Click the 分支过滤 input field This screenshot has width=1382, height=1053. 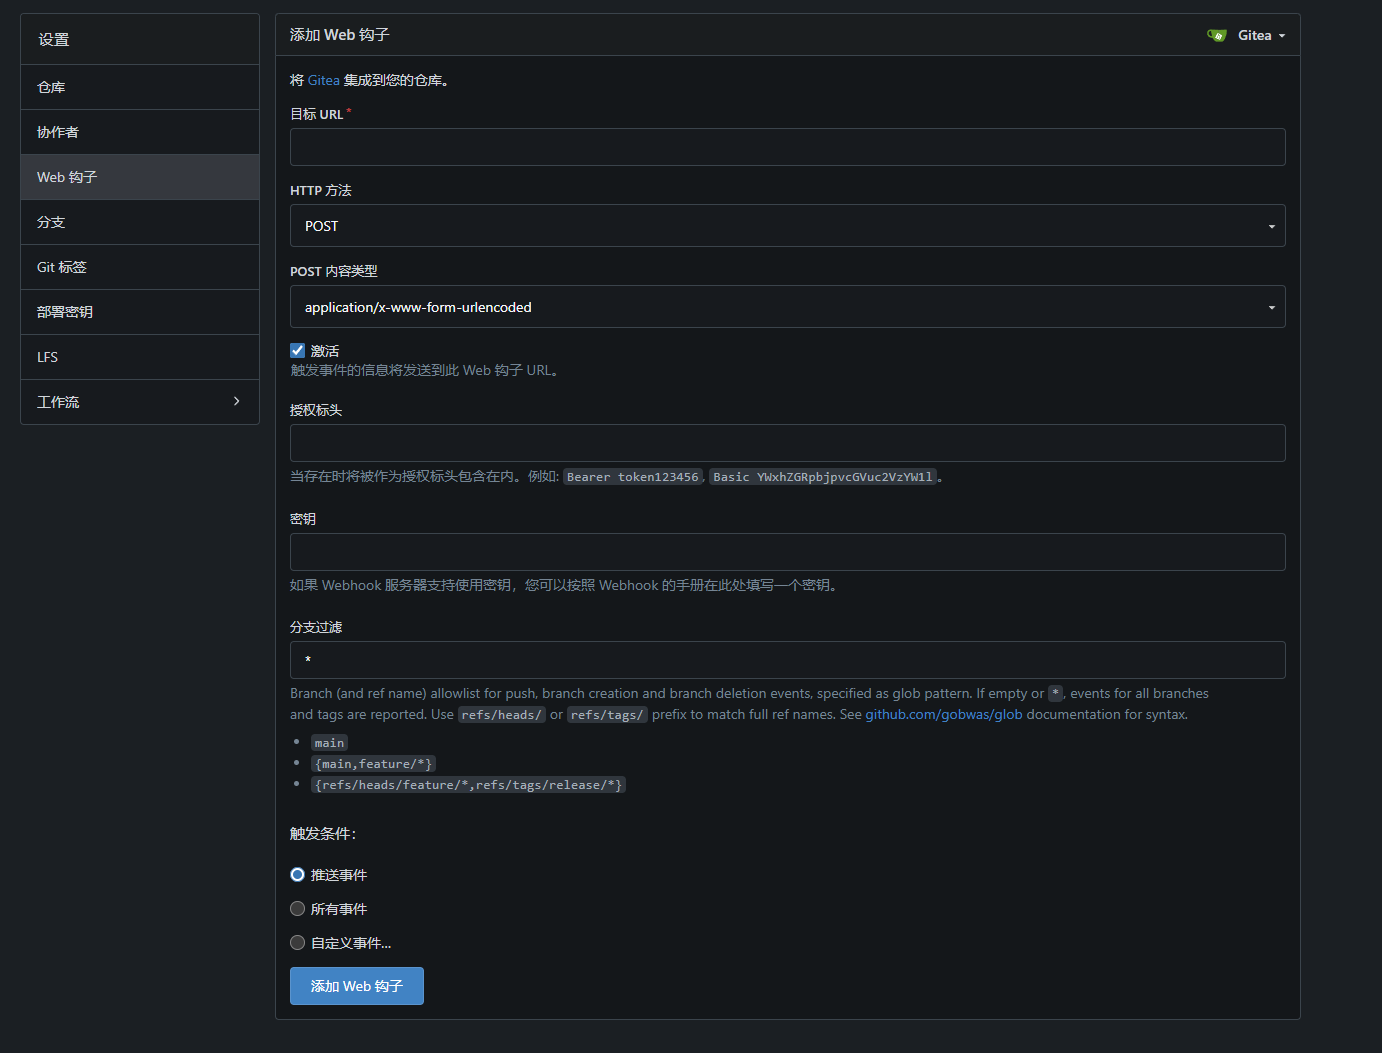pos(787,660)
